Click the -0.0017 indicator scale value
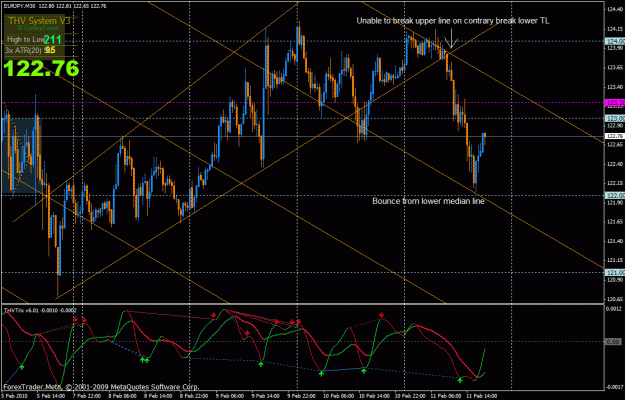625x400 pixels. [x=615, y=387]
